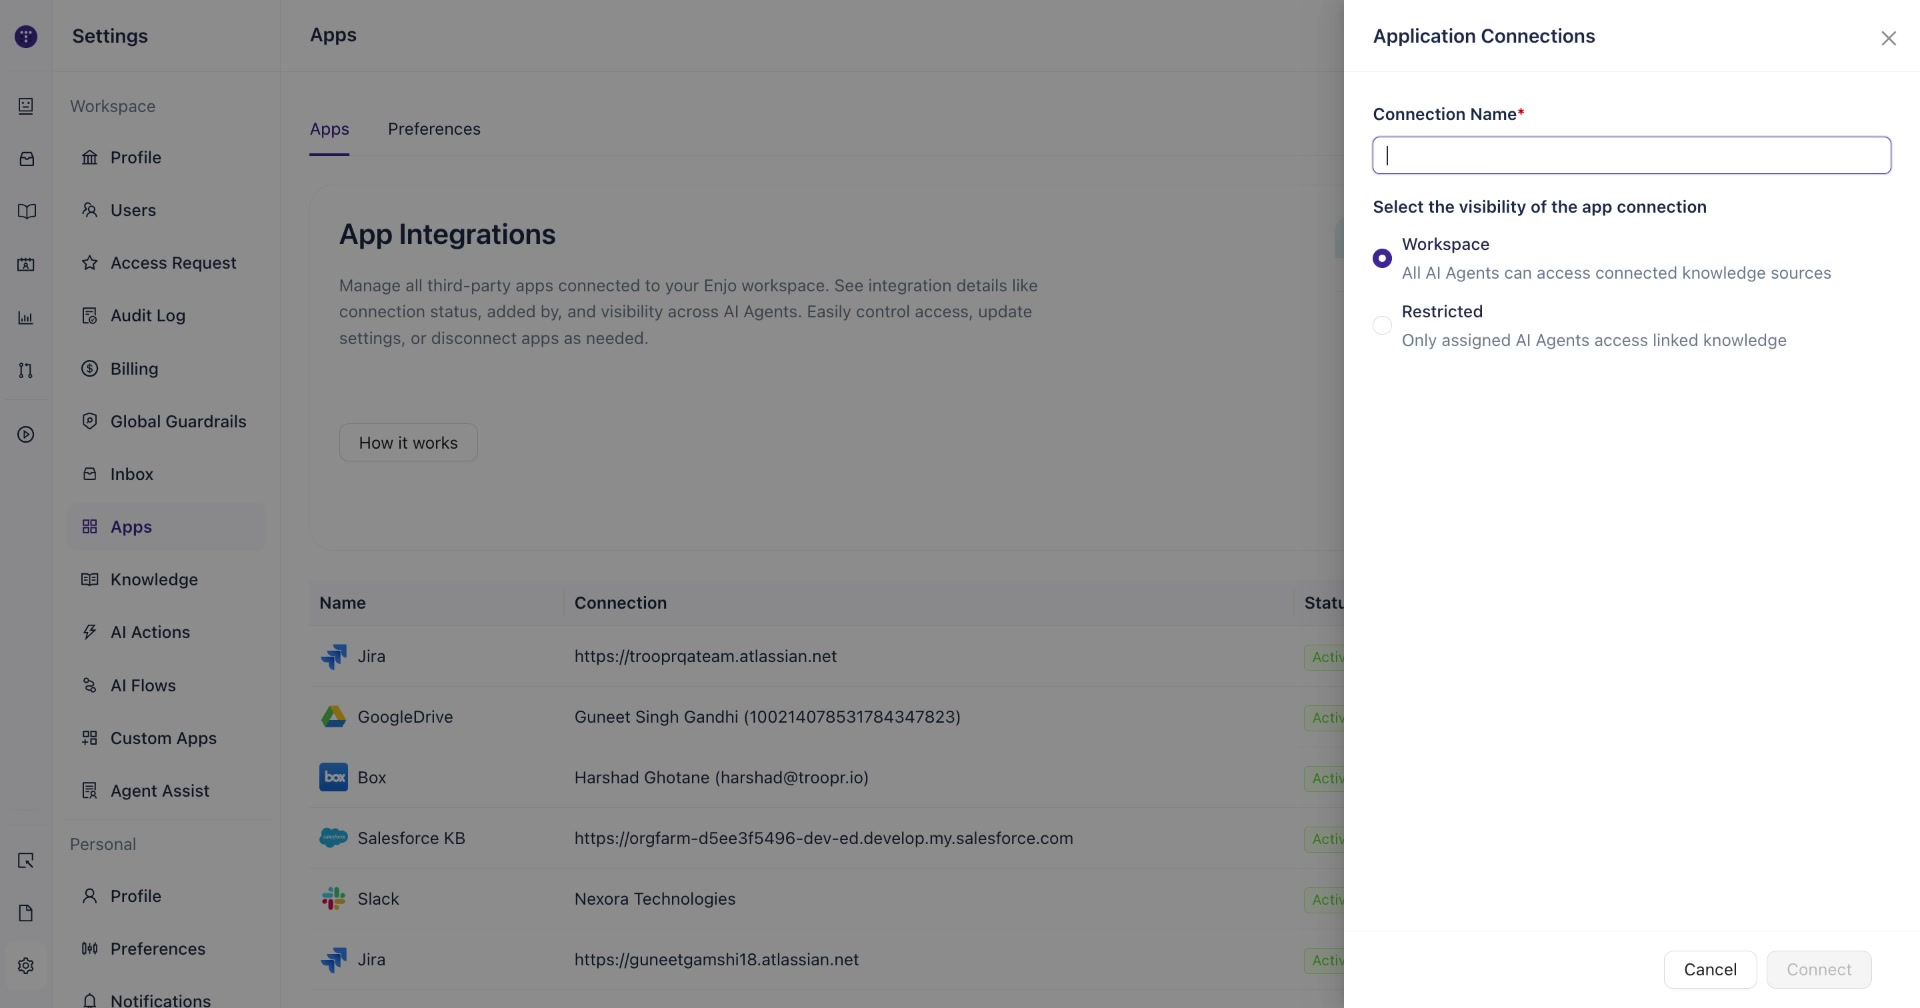Open Custom Apps in settings sidebar
This screenshot has height=1008, width=1920.
coord(166,738)
